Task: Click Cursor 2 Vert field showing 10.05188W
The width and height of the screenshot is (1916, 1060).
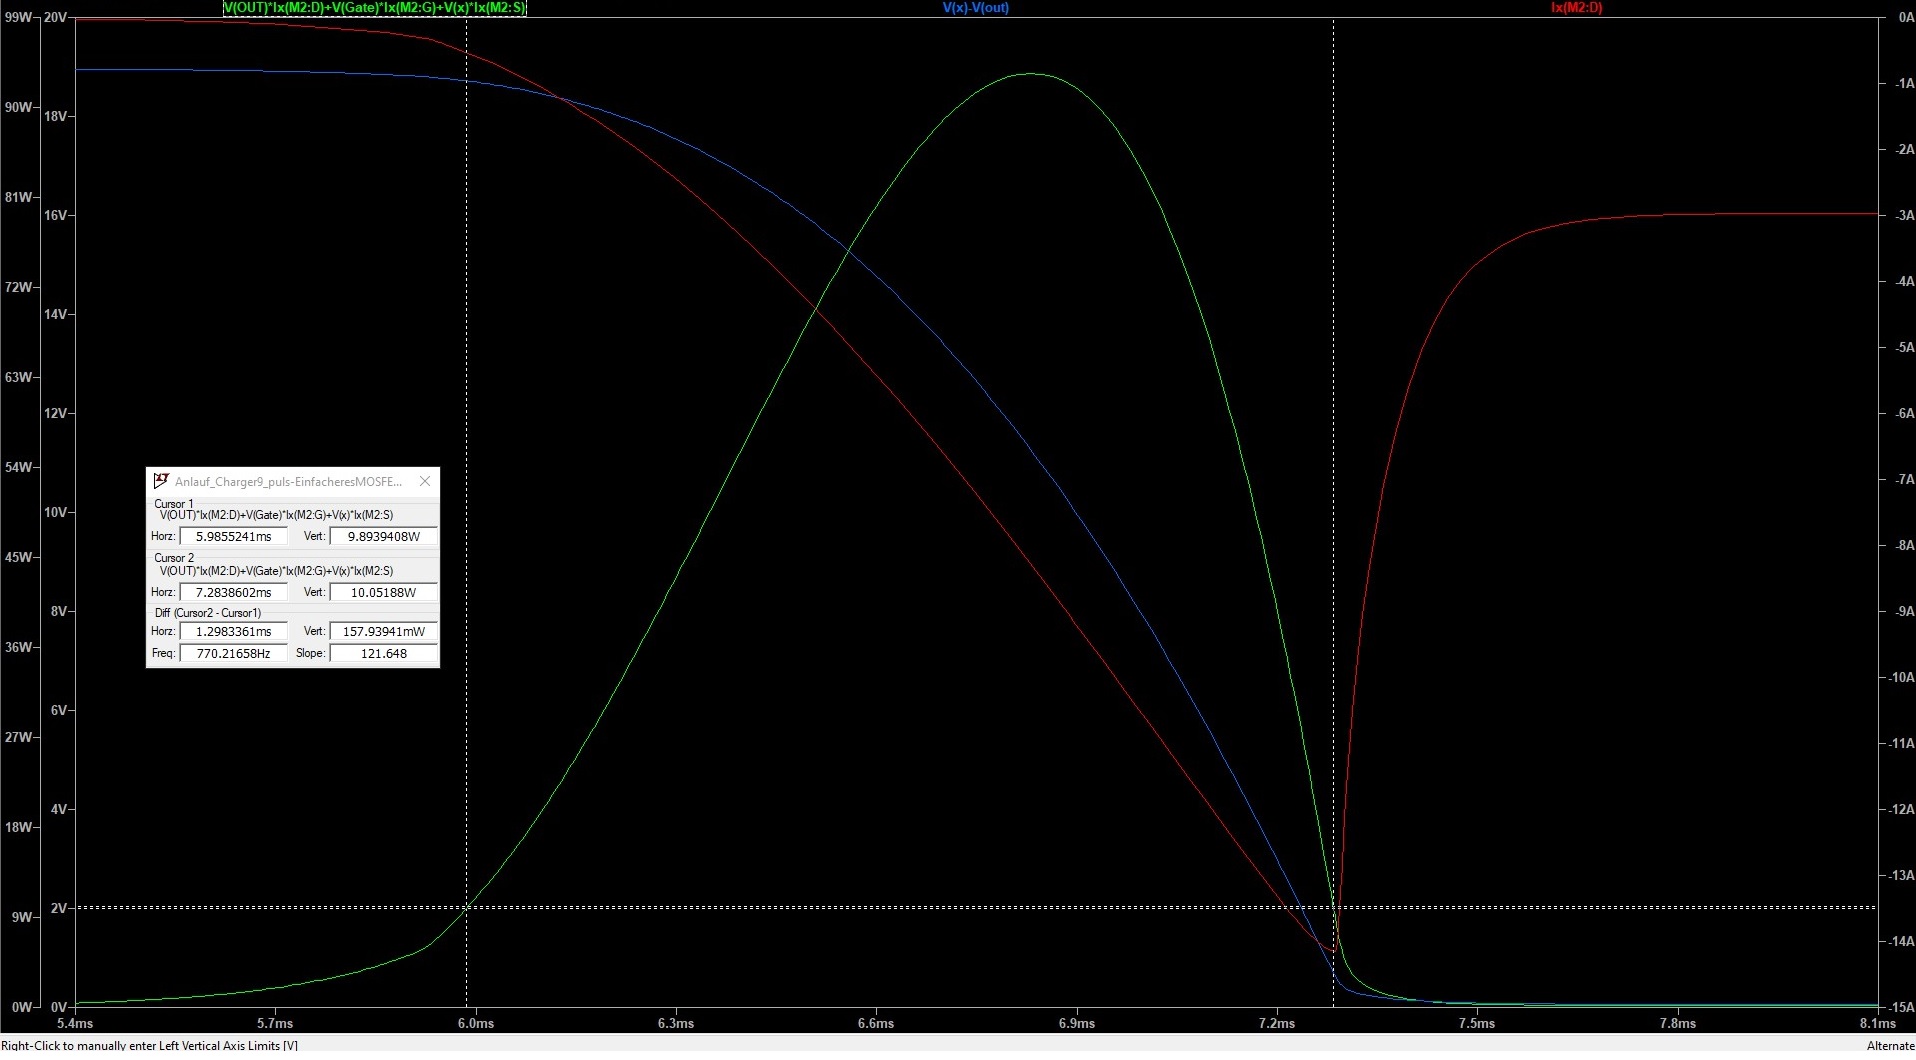Action: (384, 593)
